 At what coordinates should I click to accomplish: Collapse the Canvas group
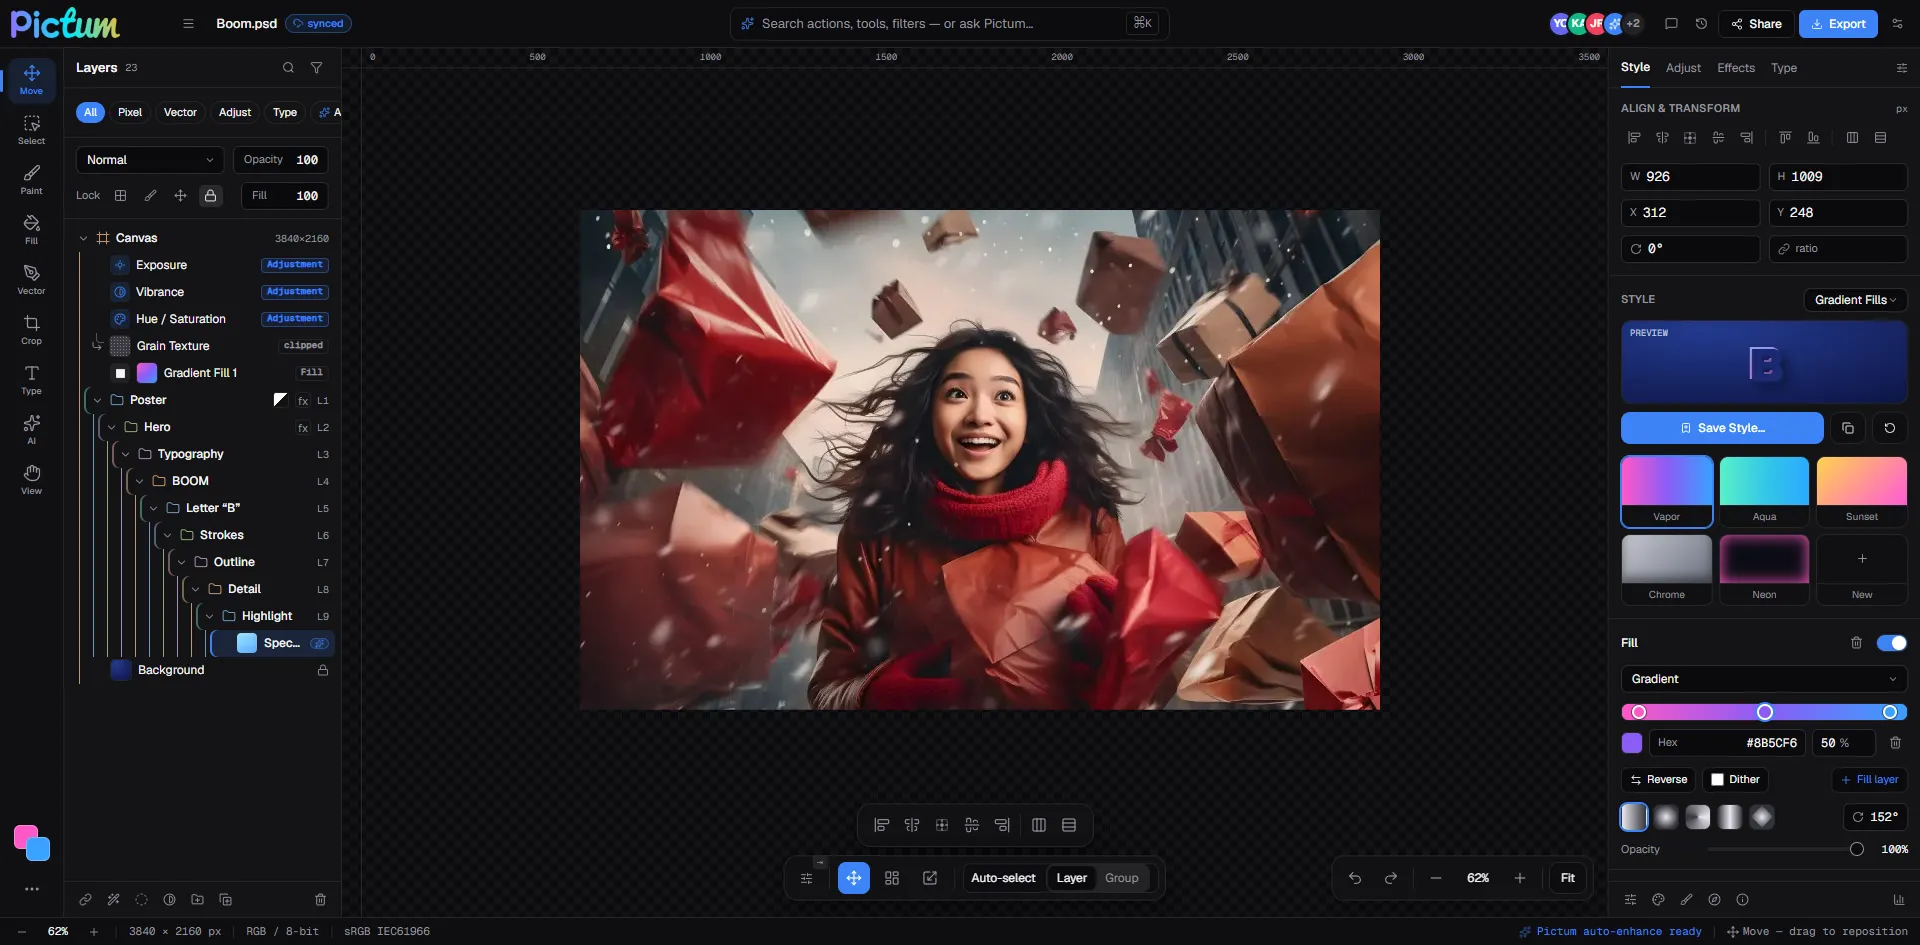(x=83, y=238)
